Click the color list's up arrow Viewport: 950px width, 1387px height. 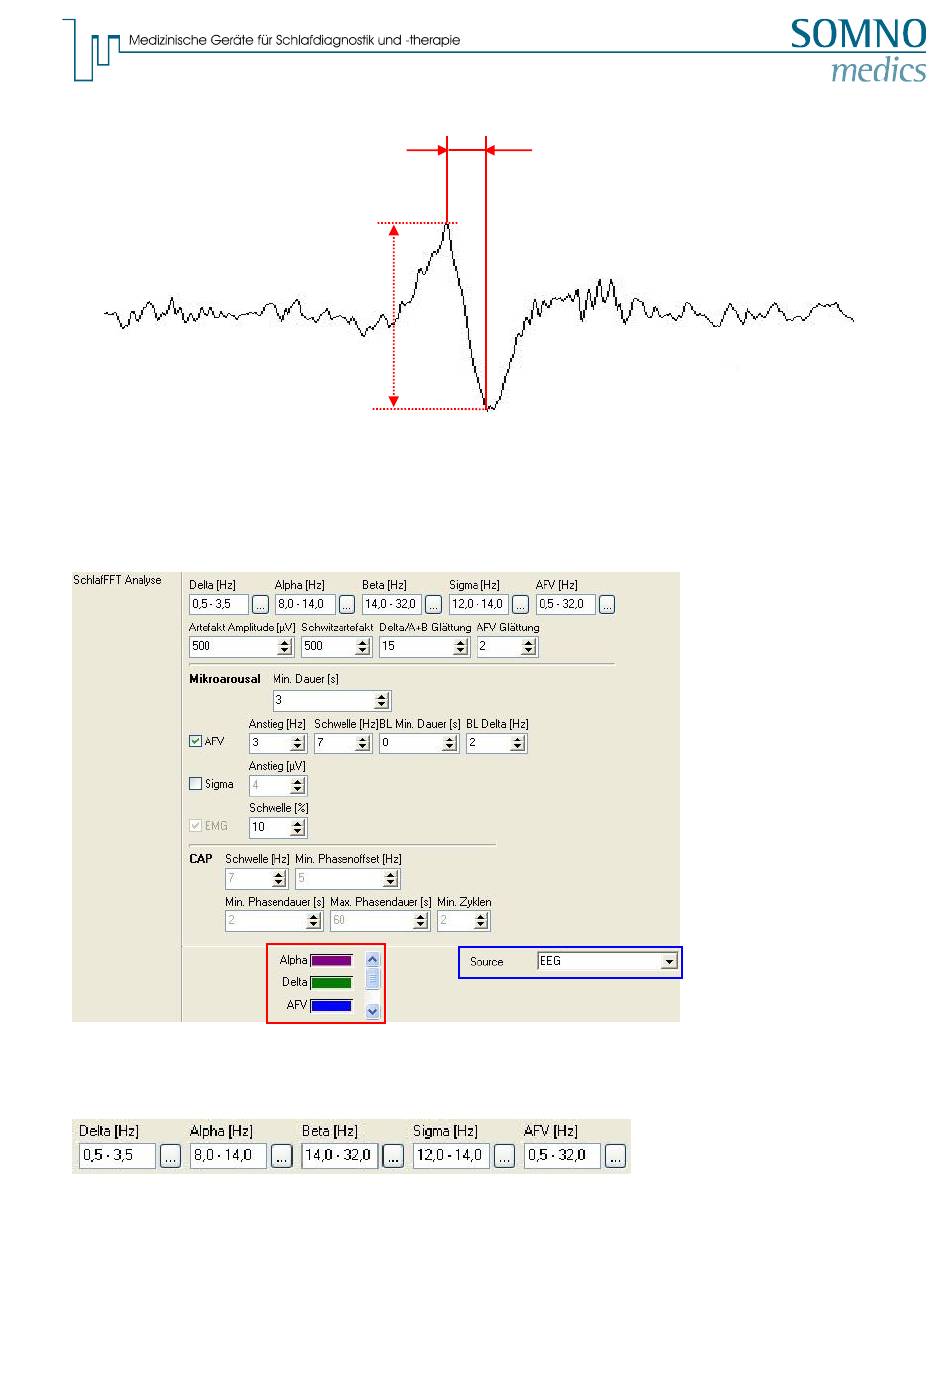373,959
